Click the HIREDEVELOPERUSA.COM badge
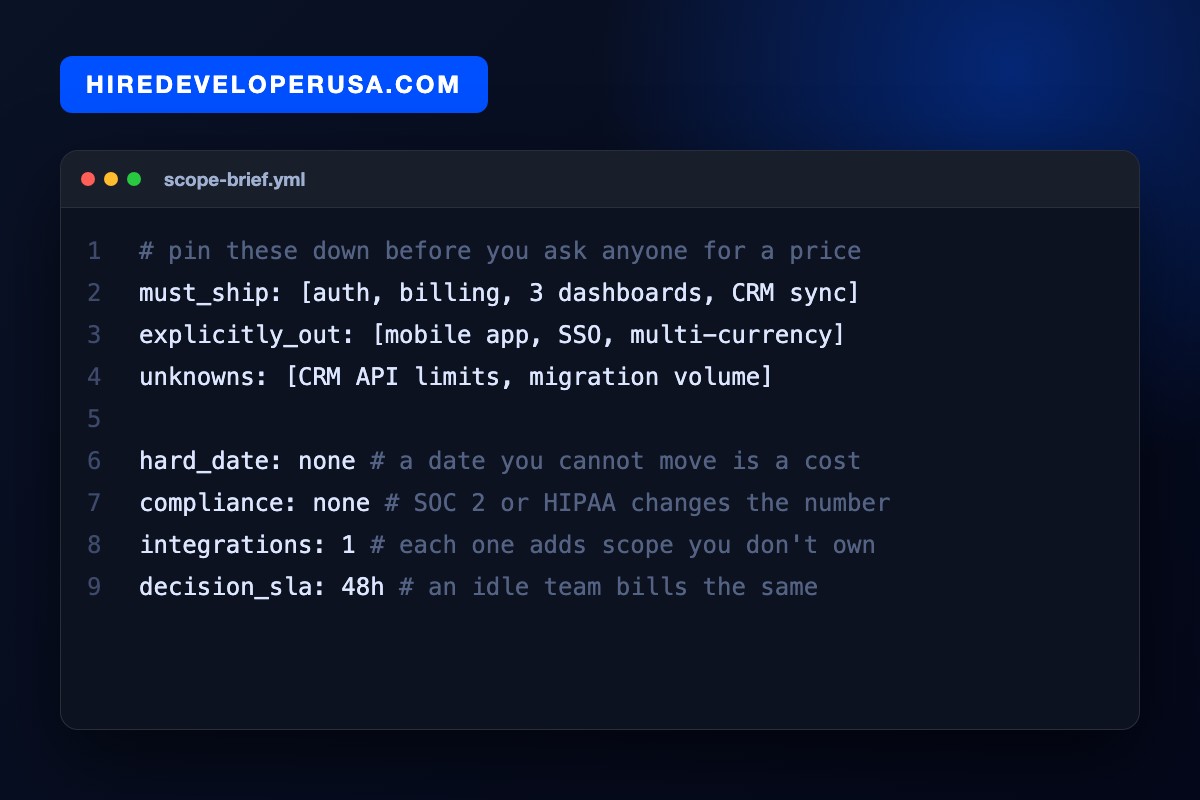Viewport: 1200px width, 800px height. (274, 84)
